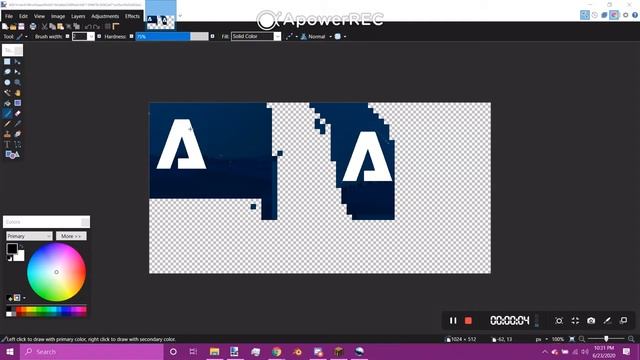Image resolution: width=640 pixels, height=360 pixels.
Task: Select the Shapes tool
Action: coord(12,155)
